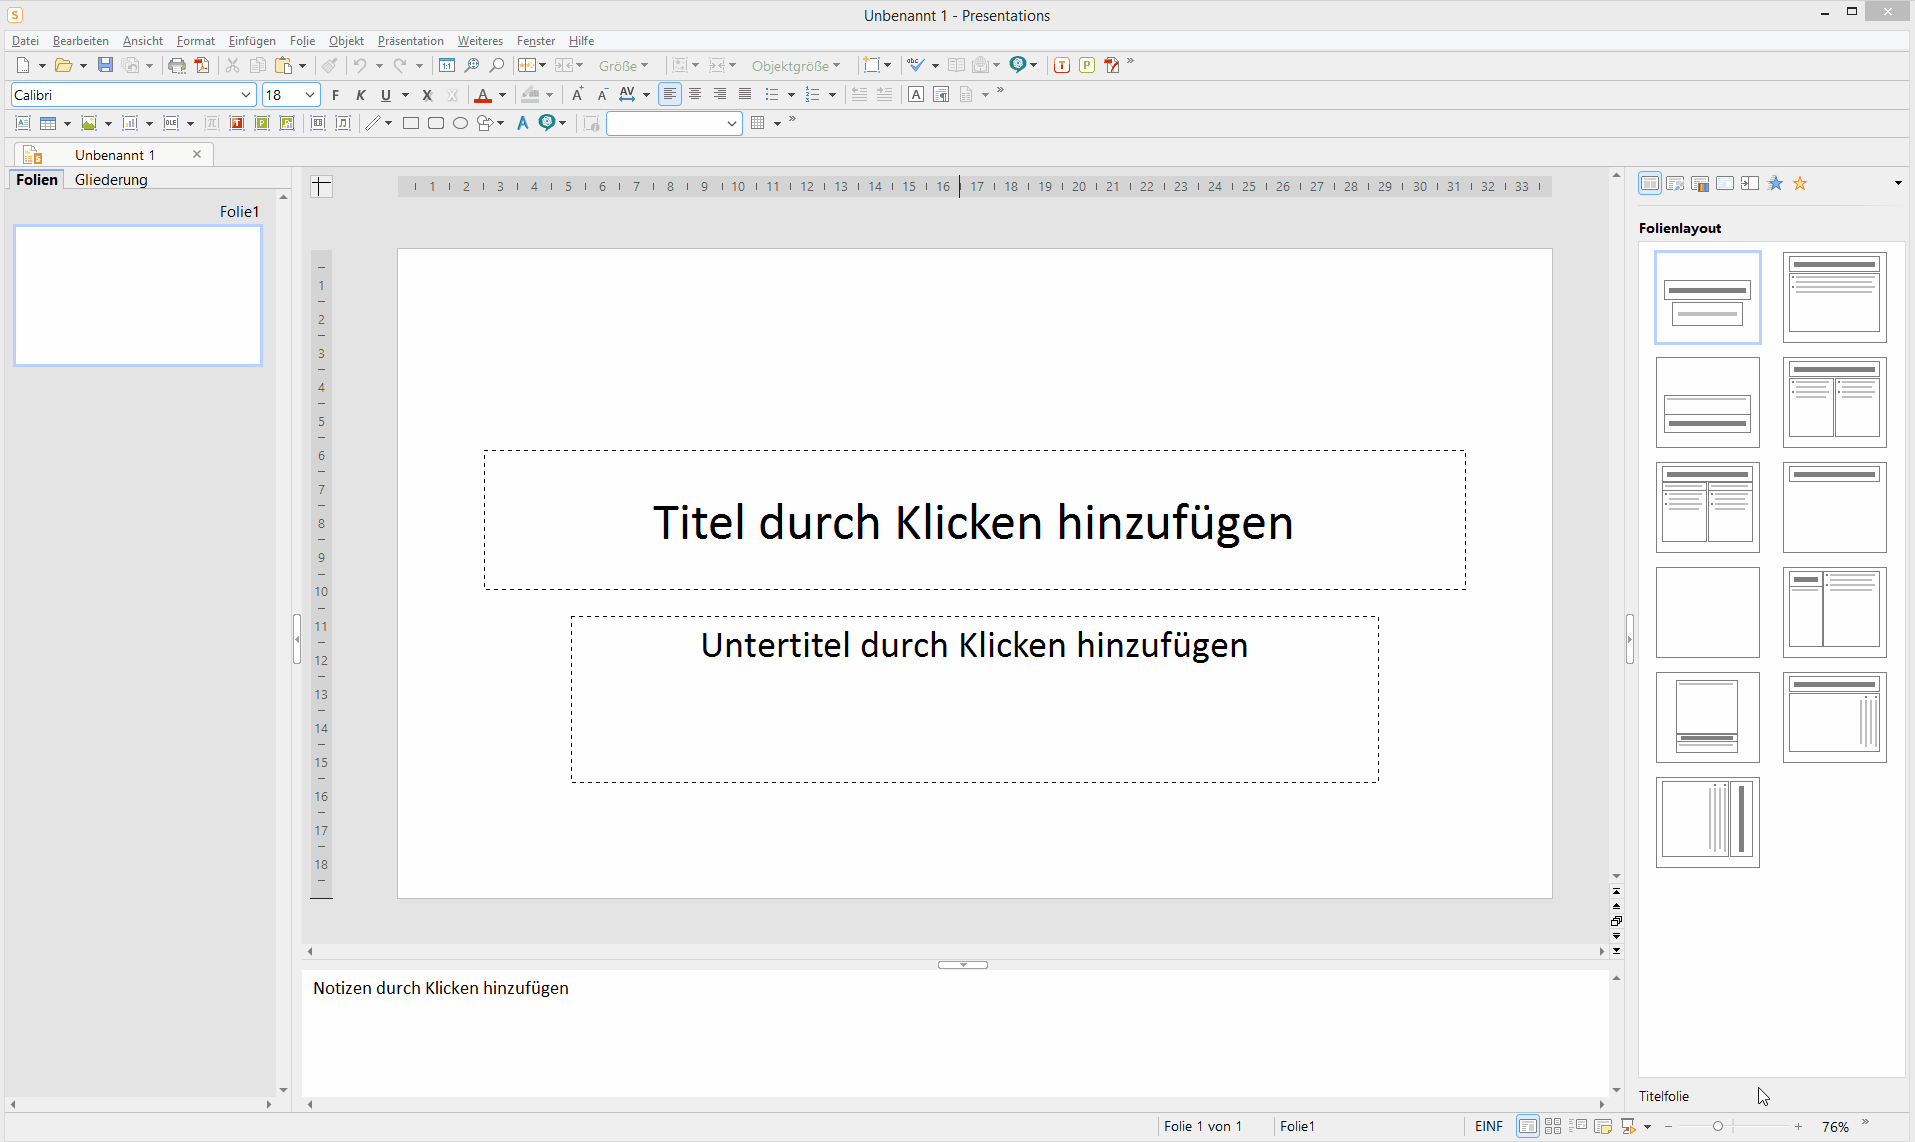Start slide show from status bar
The image size is (1915, 1142).
click(x=1629, y=1126)
